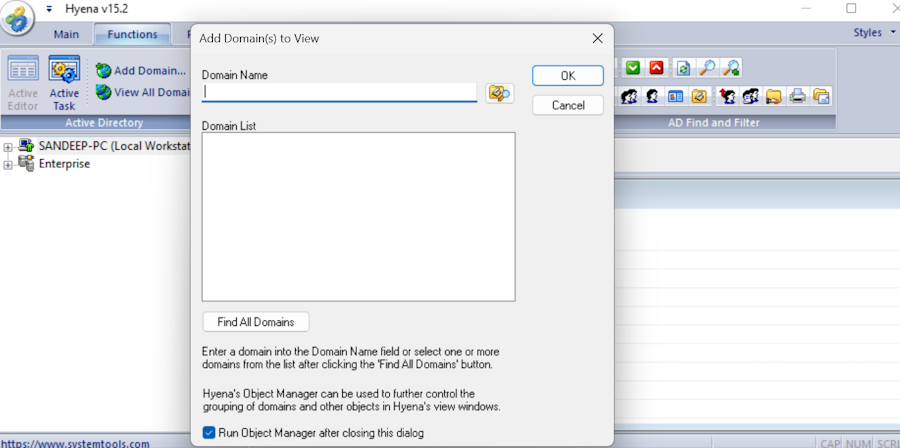900x448 pixels.
Task: Click the blue contact card icon
Action: coord(676,96)
